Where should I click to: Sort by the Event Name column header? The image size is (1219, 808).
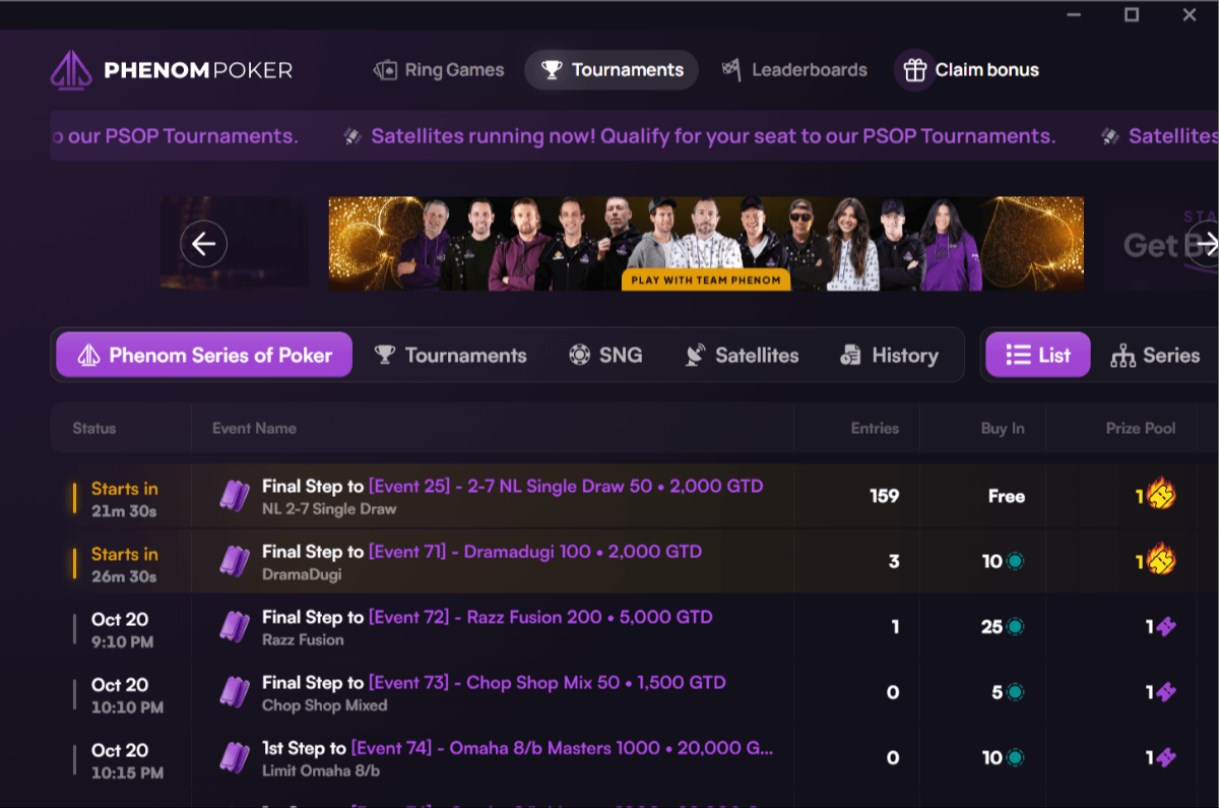(x=254, y=428)
